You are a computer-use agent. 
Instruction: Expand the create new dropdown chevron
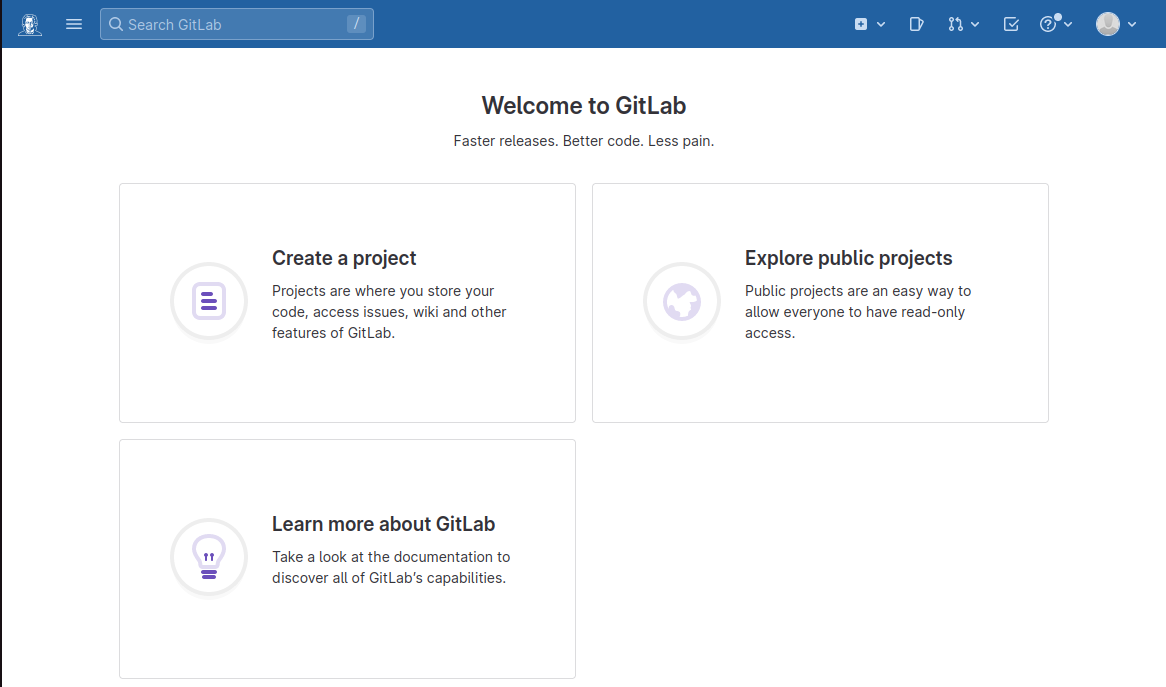[x=881, y=25]
